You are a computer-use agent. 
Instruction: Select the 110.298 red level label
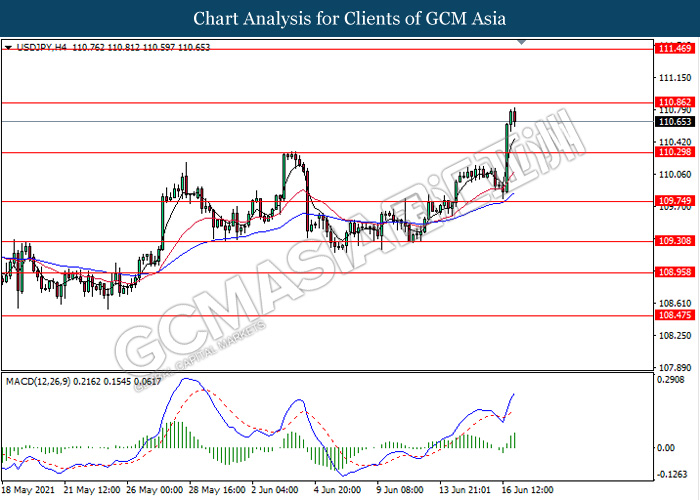[x=675, y=152]
